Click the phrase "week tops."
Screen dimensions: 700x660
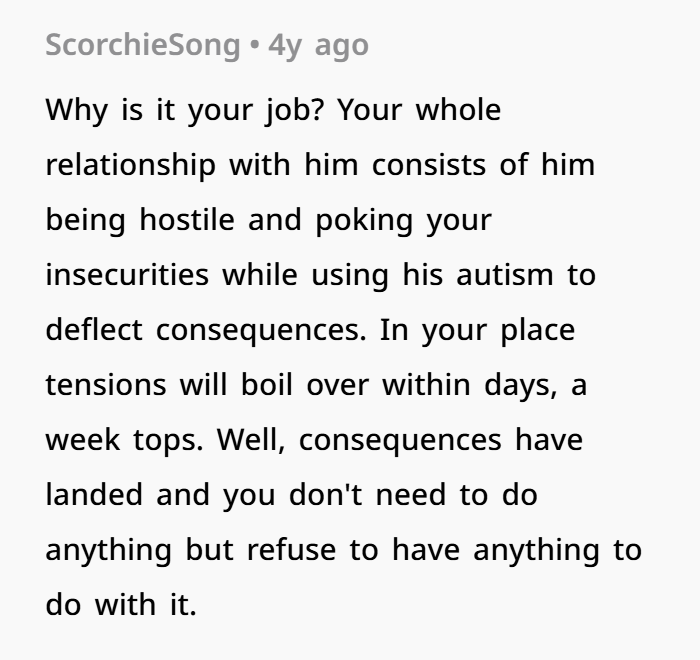tap(125, 441)
